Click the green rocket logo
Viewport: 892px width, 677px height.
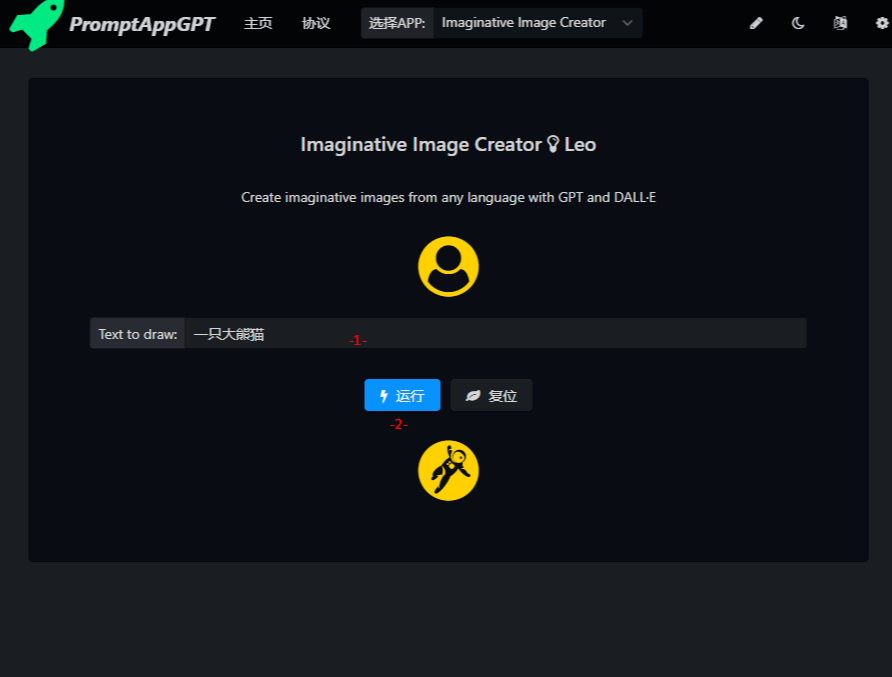click(36, 24)
